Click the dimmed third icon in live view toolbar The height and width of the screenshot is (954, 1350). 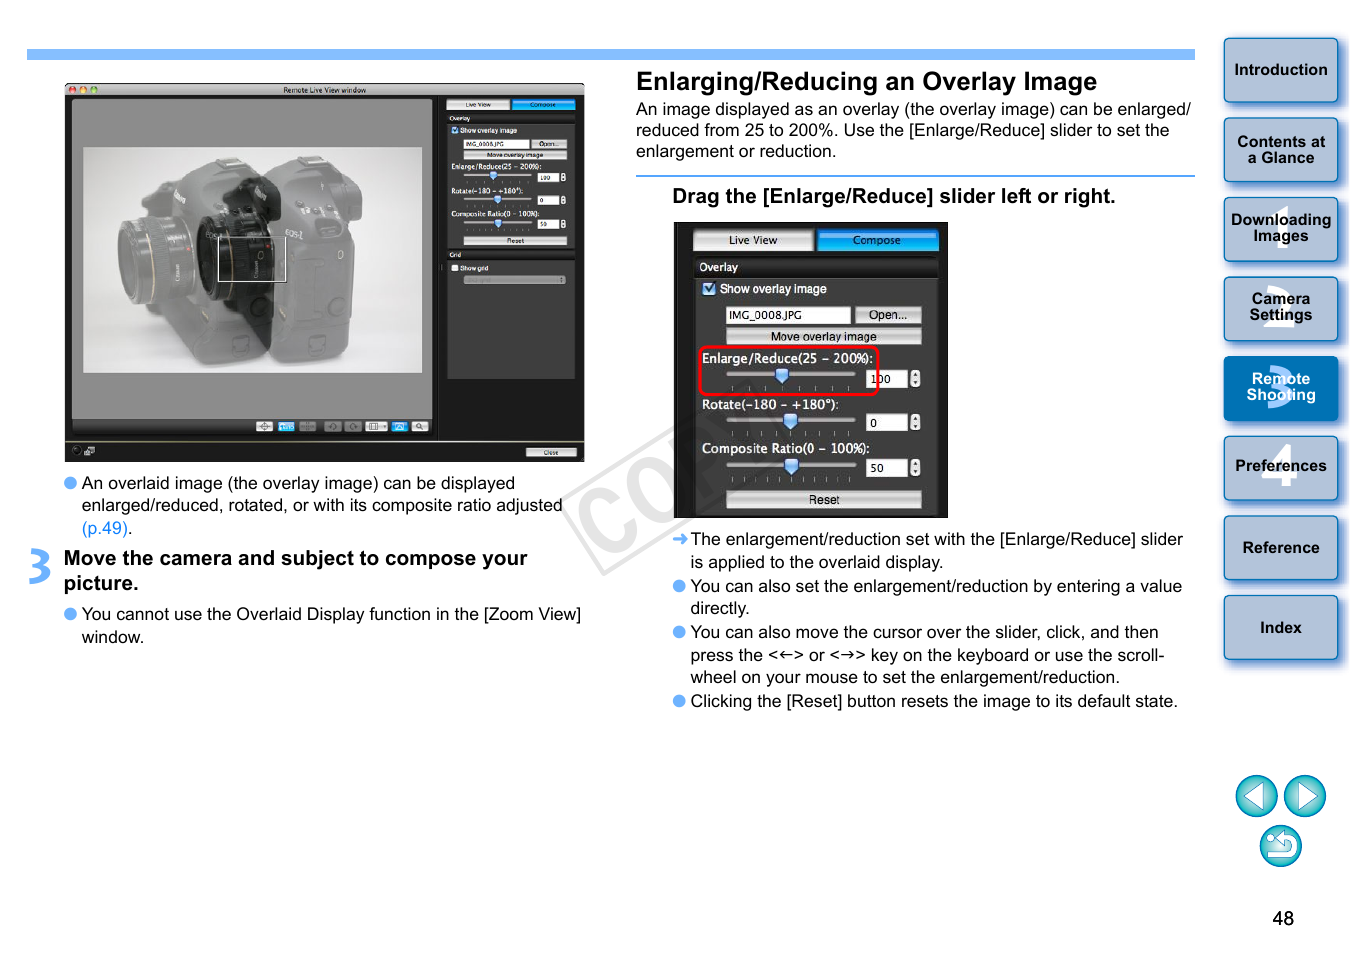[307, 426]
